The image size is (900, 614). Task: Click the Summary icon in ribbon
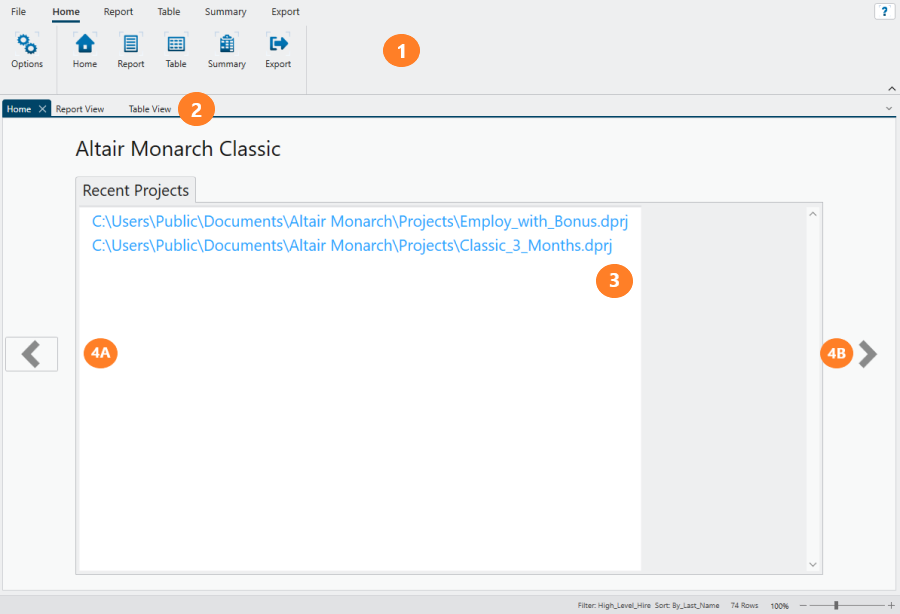coord(227,44)
